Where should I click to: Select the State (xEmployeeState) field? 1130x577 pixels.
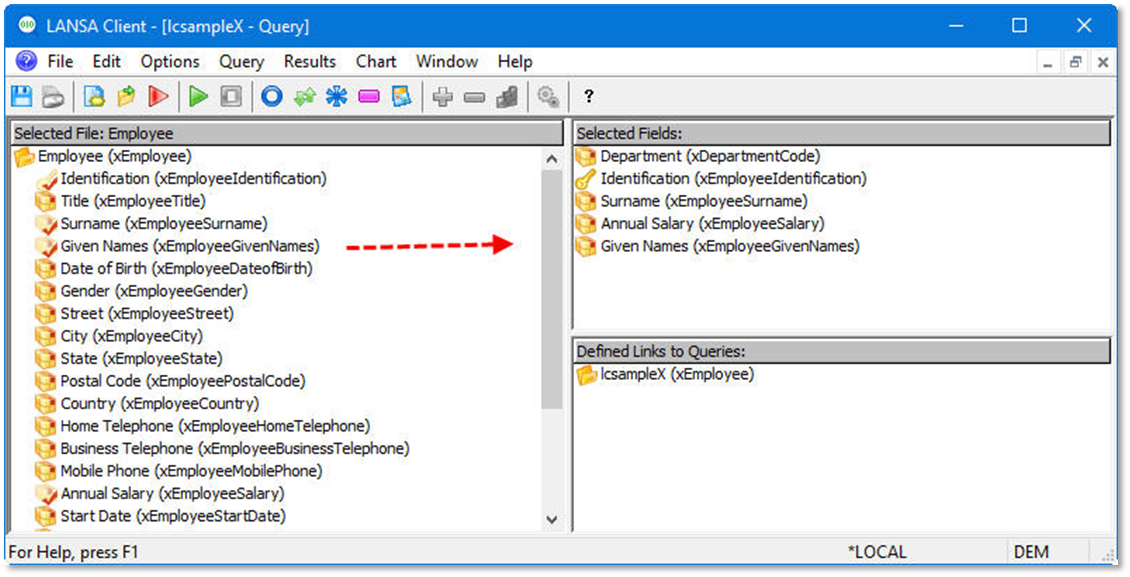click(x=129, y=358)
